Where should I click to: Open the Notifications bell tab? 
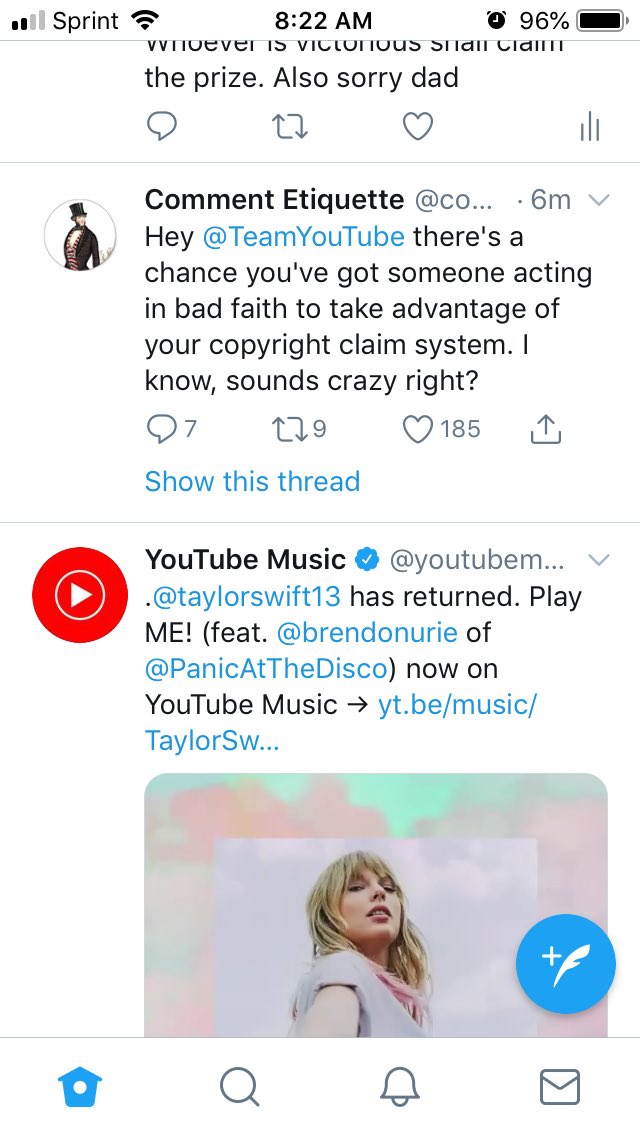coord(400,1086)
